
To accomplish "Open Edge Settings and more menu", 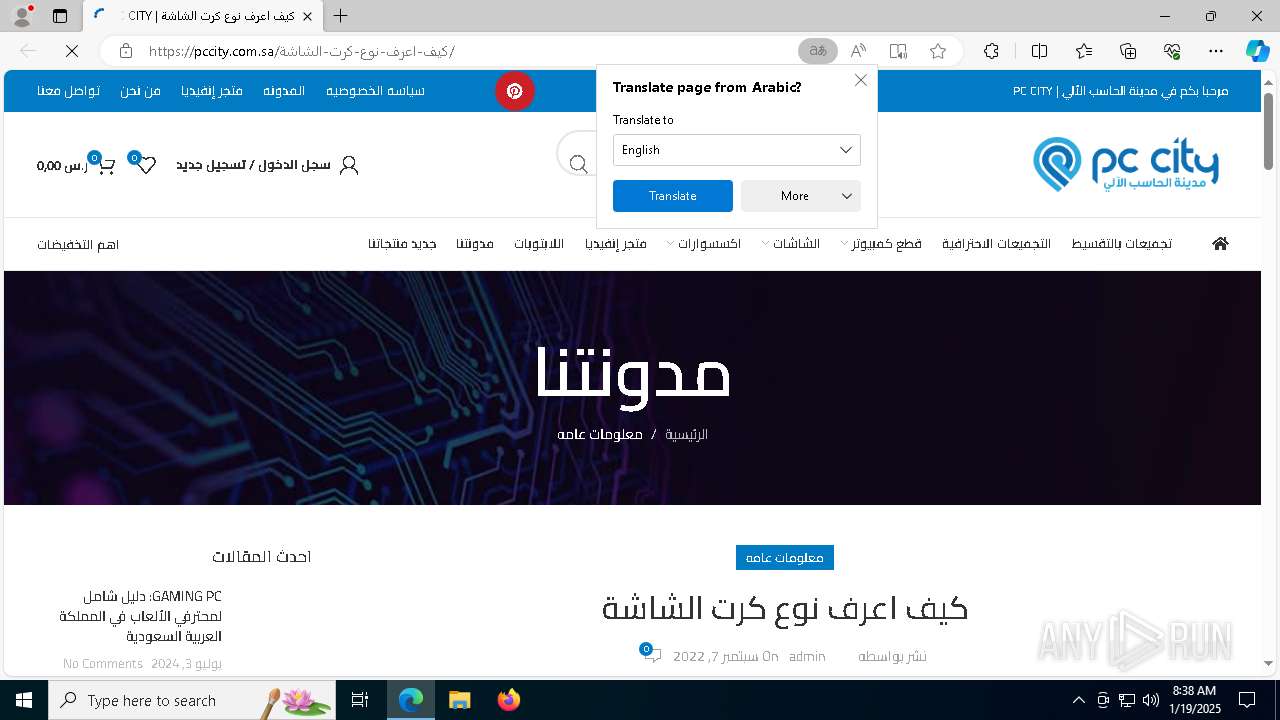I will pyautogui.click(x=1216, y=51).
